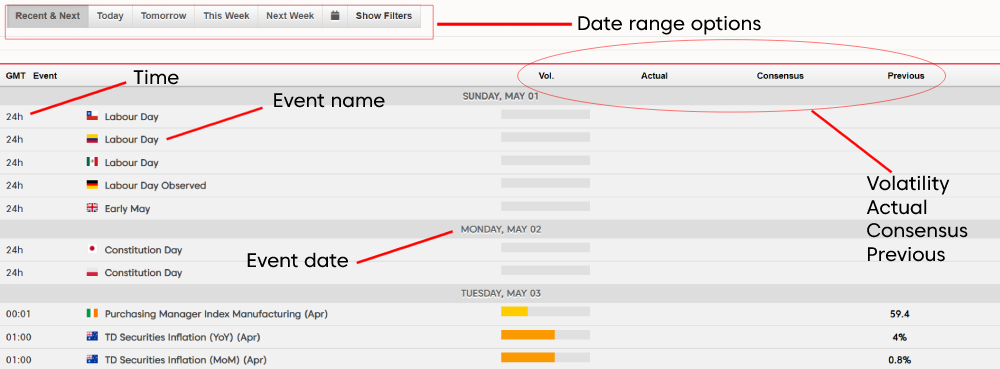The height and width of the screenshot is (369, 1000).
Task: Click volatility bar for Early May
Action: tap(545, 206)
